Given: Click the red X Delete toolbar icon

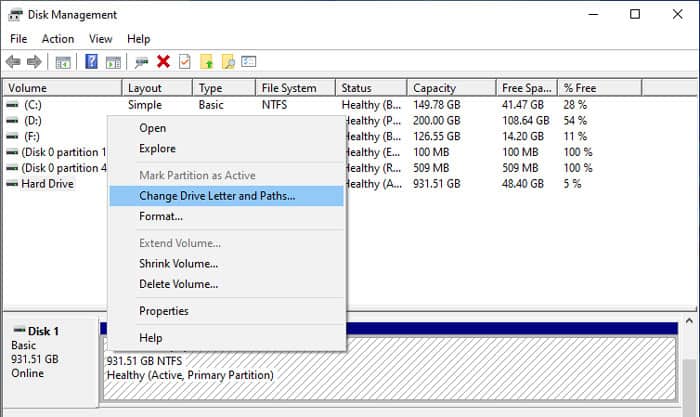Looking at the screenshot, I should click(x=163, y=61).
